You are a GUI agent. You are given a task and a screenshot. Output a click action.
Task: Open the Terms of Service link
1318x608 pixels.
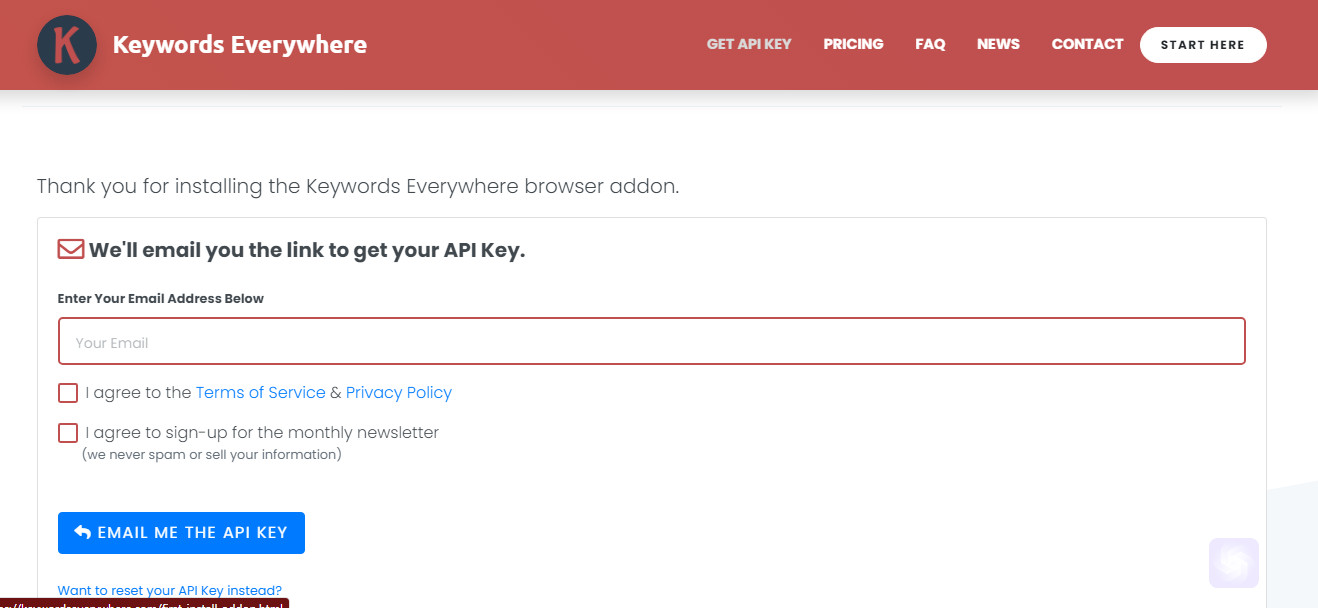tap(261, 393)
